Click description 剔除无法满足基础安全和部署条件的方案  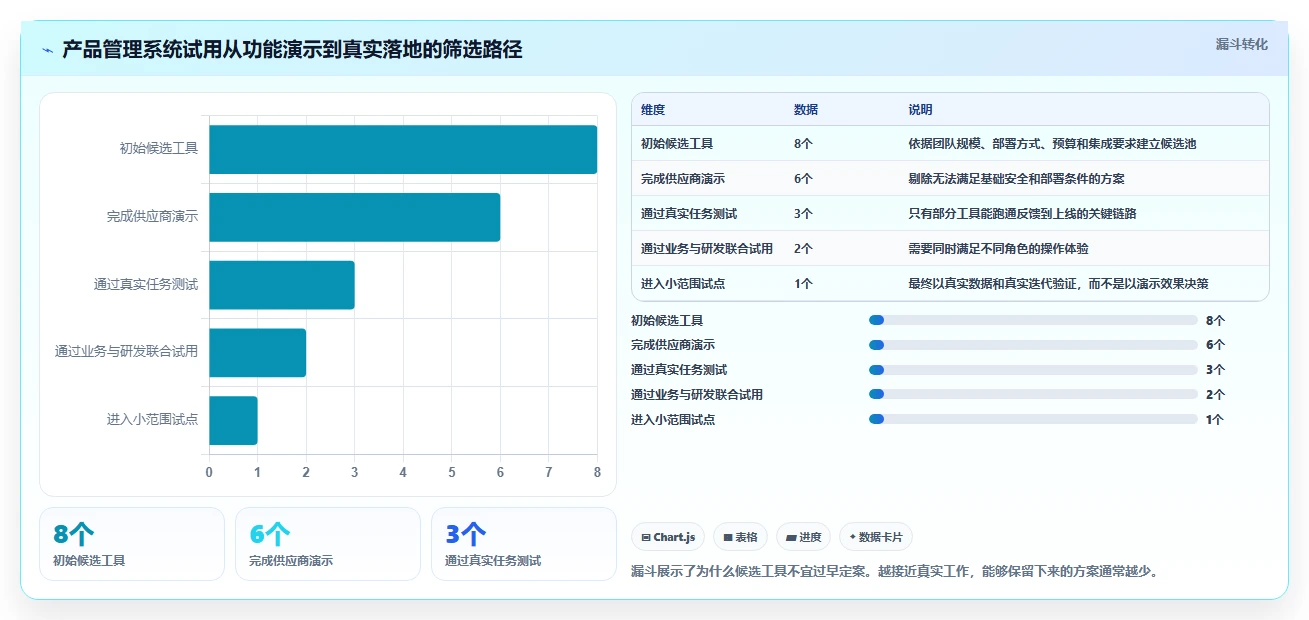pyautogui.click(x=1016, y=179)
